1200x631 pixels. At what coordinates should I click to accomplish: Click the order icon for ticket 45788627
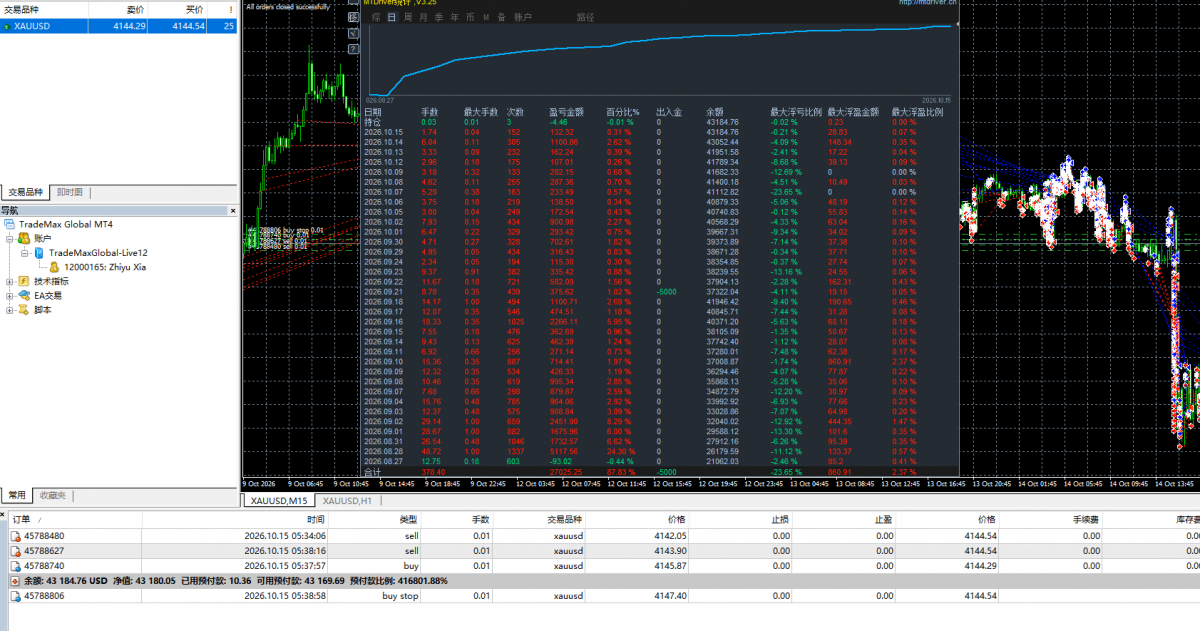[x=15, y=551]
